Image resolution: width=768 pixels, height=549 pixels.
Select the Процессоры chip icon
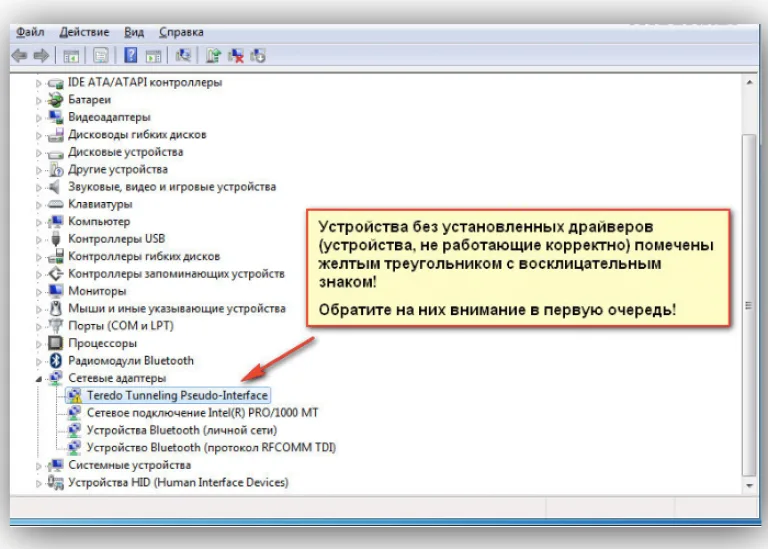click(55, 343)
